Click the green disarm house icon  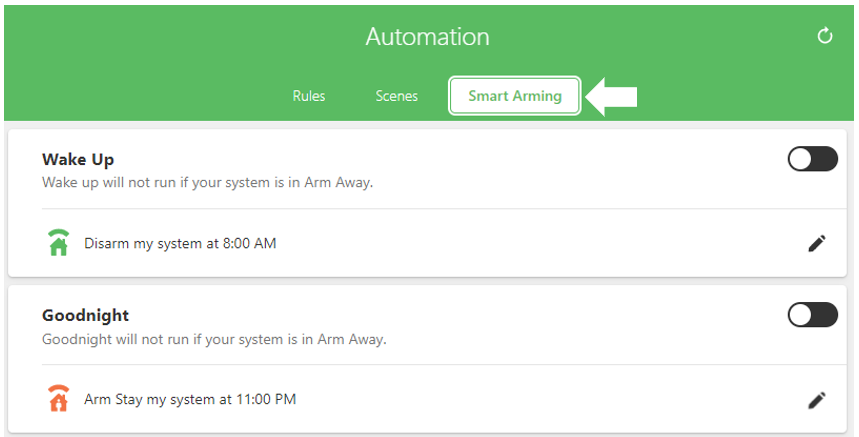[59, 243]
